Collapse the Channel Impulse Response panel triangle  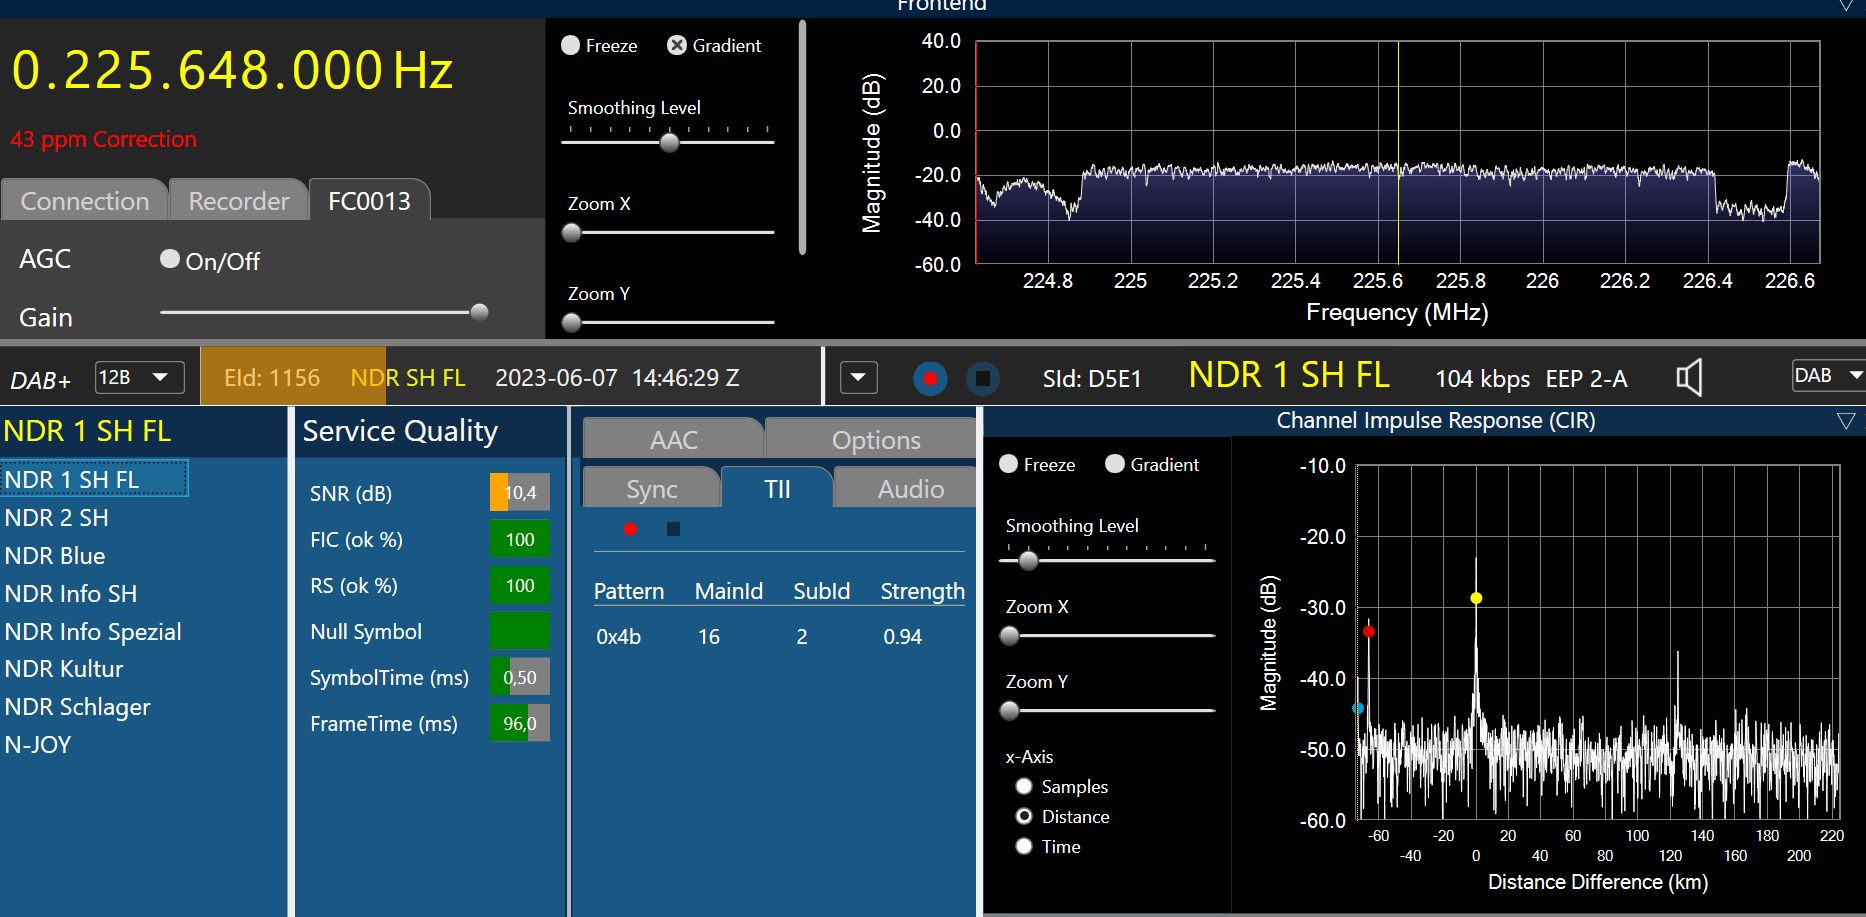[x=1846, y=421]
